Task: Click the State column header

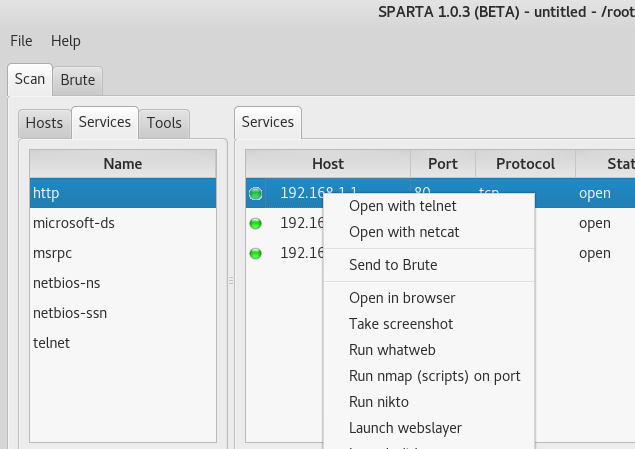Action: pos(605,164)
